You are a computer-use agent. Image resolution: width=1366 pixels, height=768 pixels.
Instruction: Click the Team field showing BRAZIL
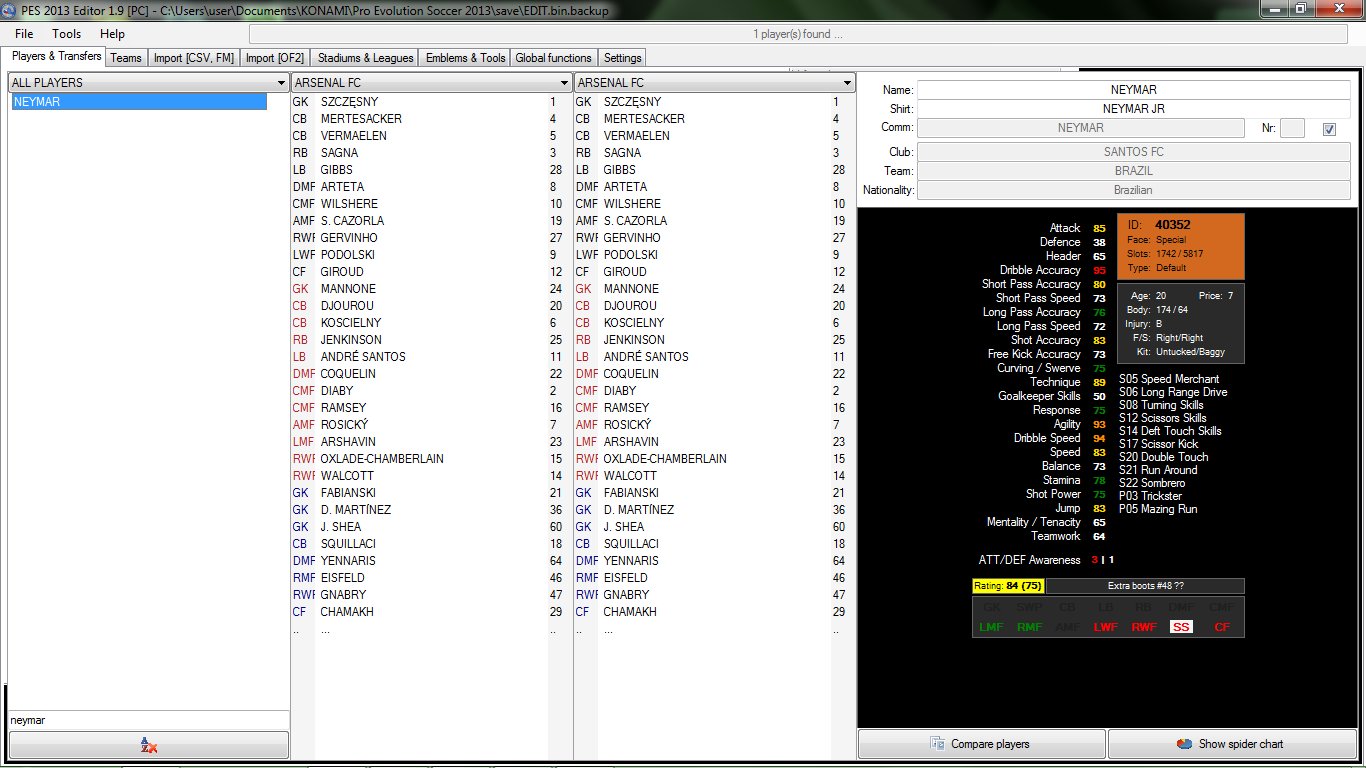1134,171
